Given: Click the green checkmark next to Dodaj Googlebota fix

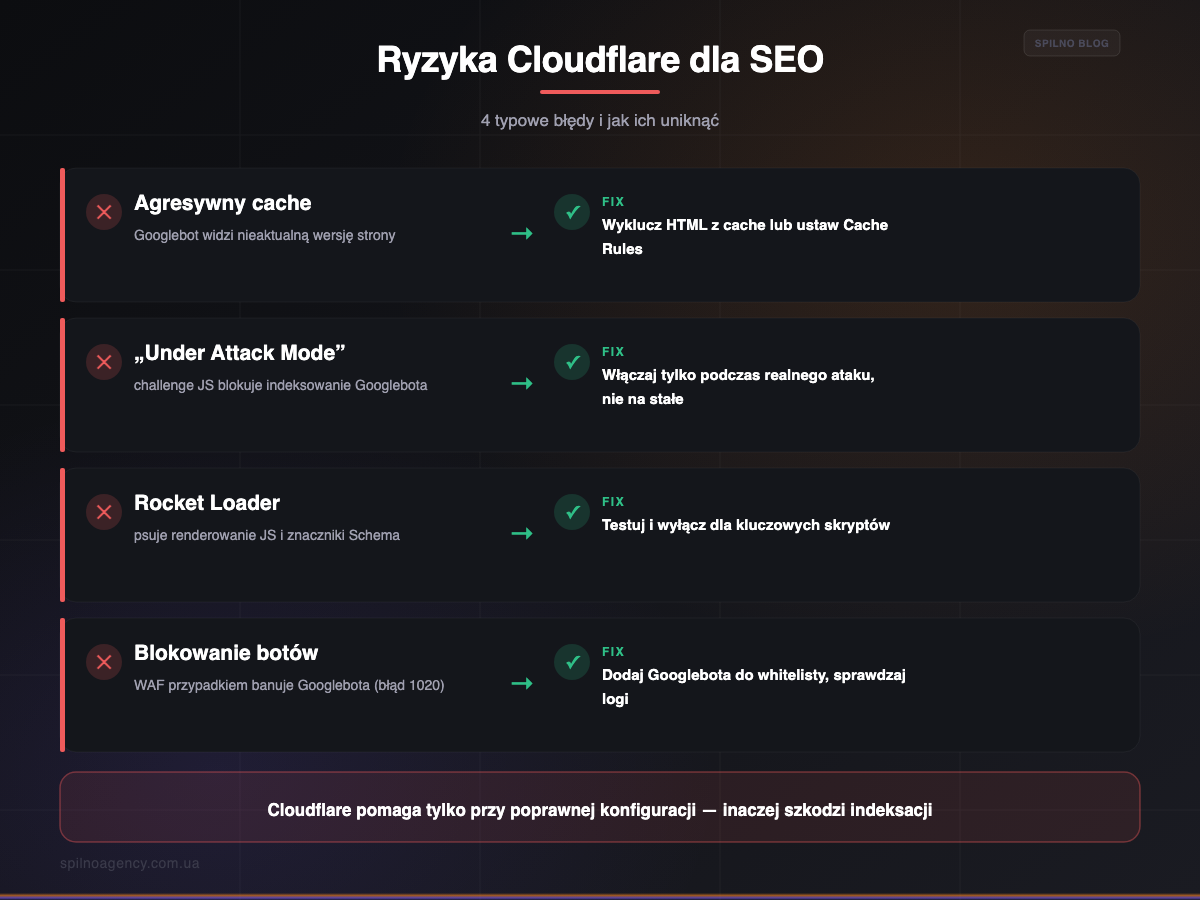Looking at the screenshot, I should click(x=572, y=662).
